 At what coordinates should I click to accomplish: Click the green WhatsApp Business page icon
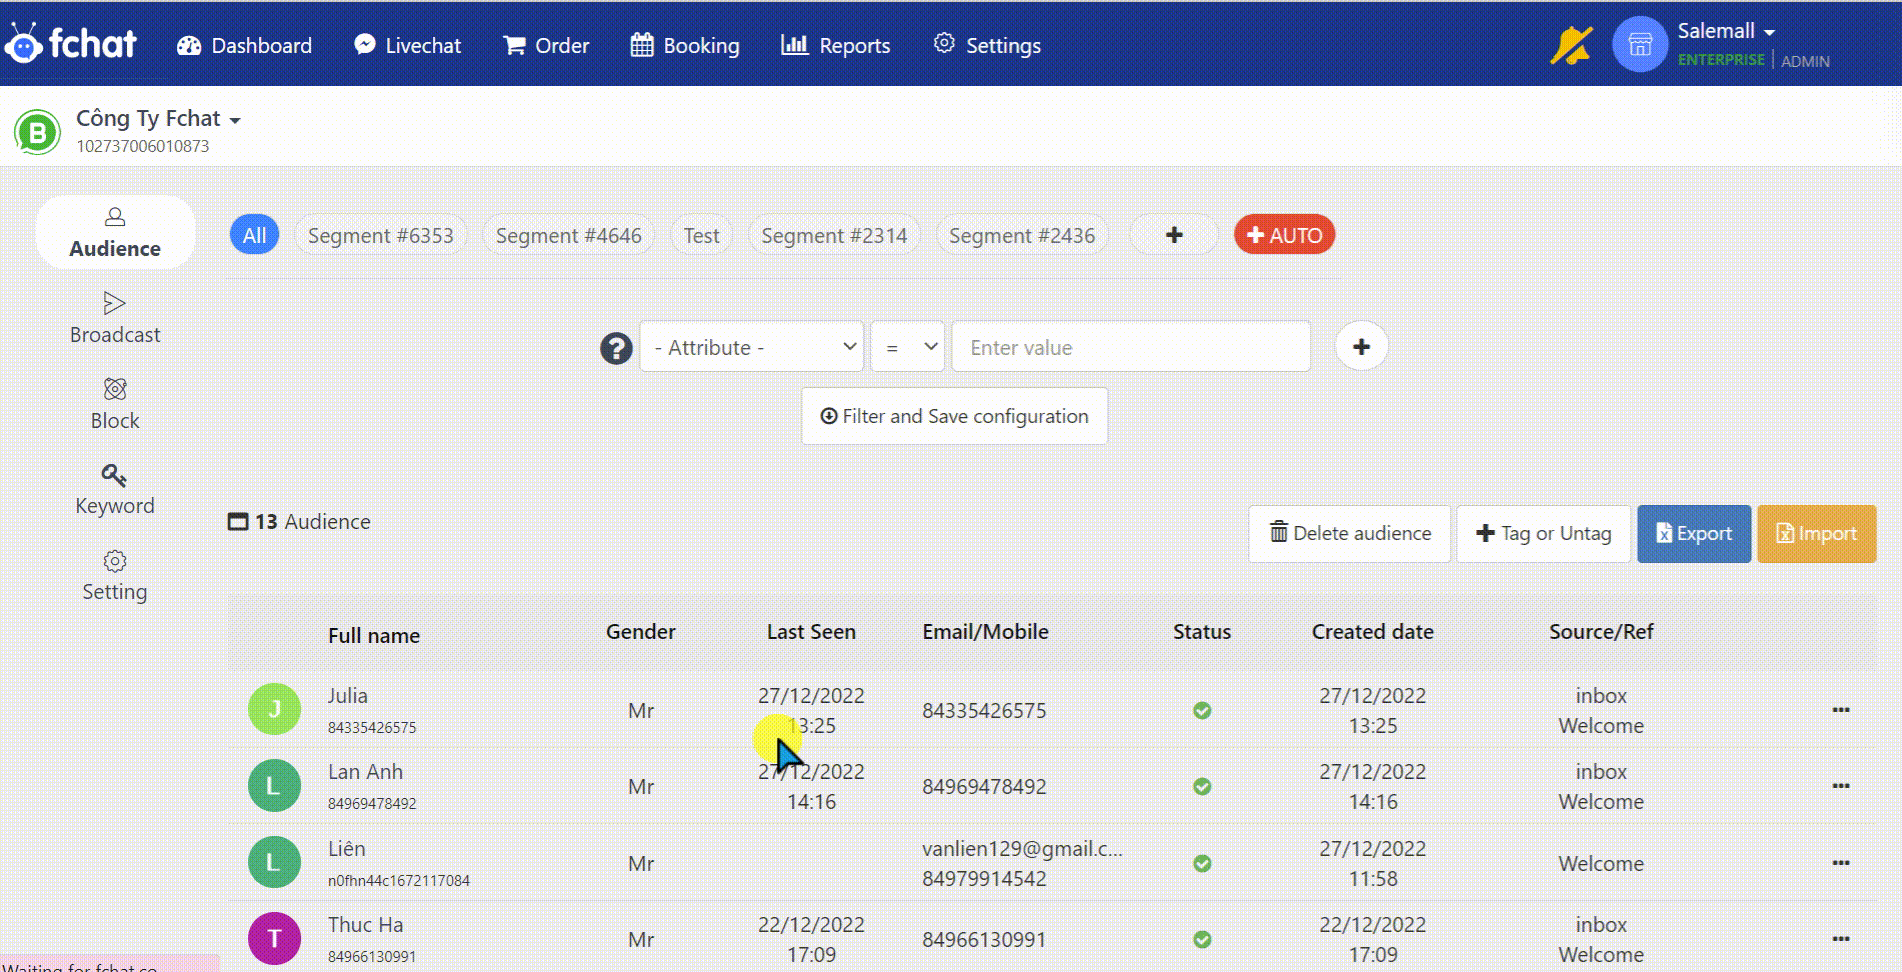click(x=38, y=132)
